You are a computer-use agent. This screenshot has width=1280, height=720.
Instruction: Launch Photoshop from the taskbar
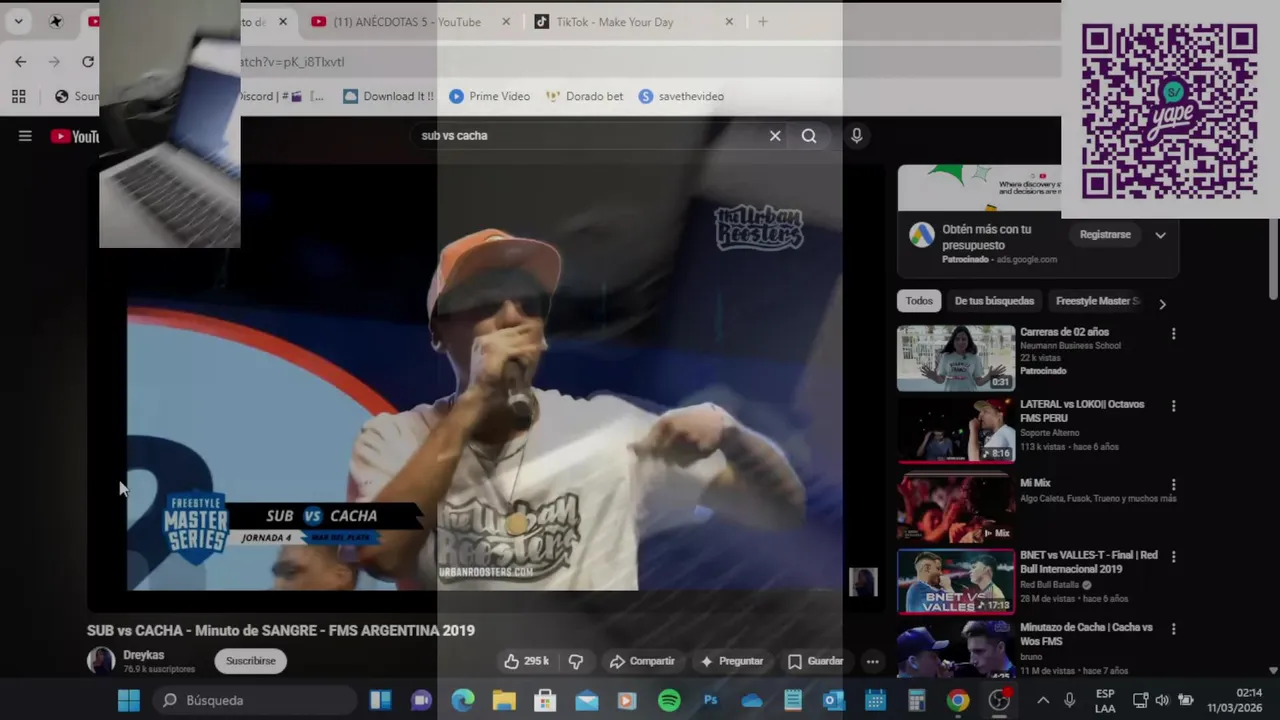click(x=711, y=700)
